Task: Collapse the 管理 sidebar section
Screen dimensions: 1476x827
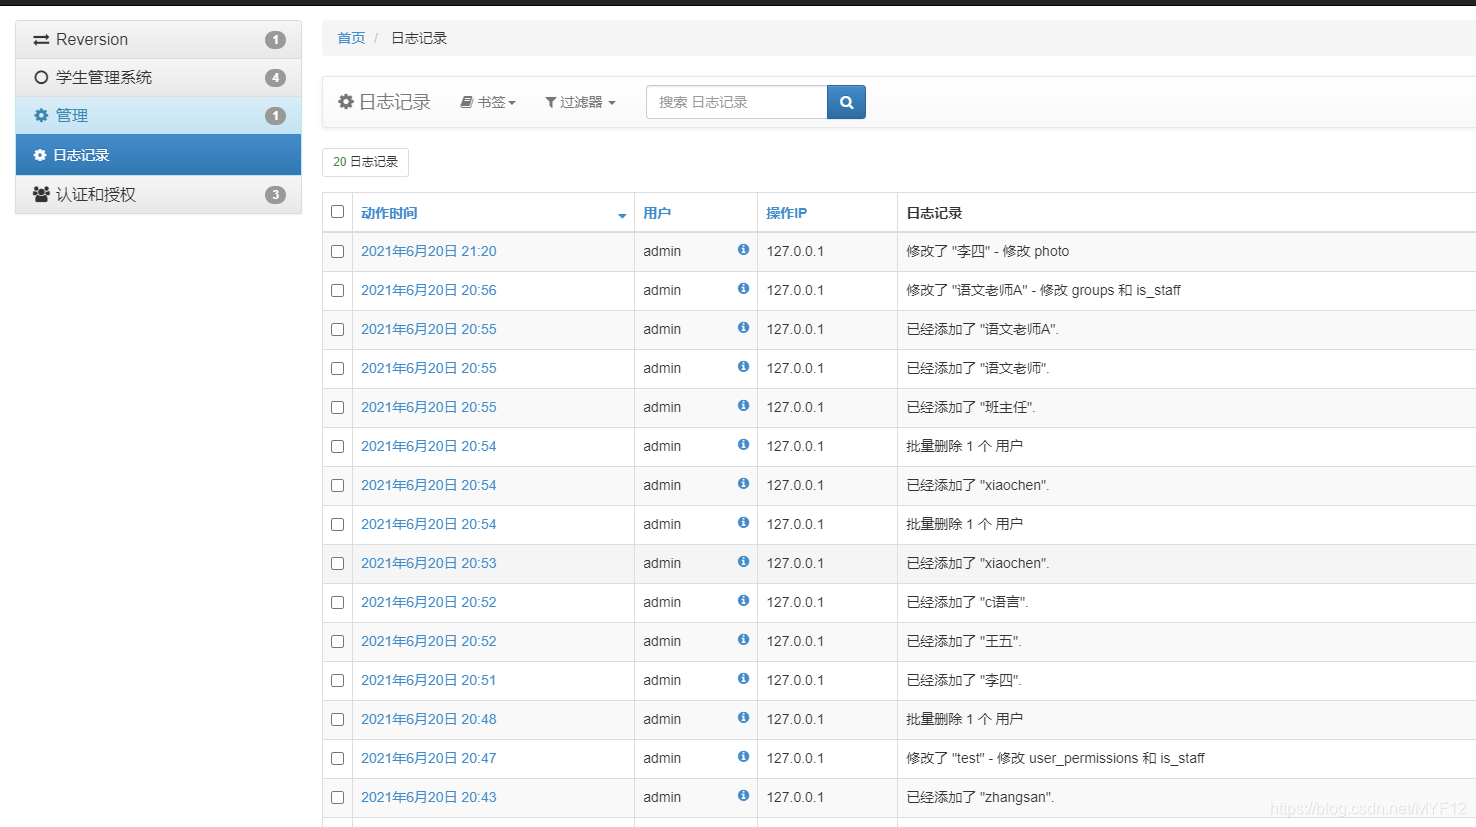Action: (159, 116)
